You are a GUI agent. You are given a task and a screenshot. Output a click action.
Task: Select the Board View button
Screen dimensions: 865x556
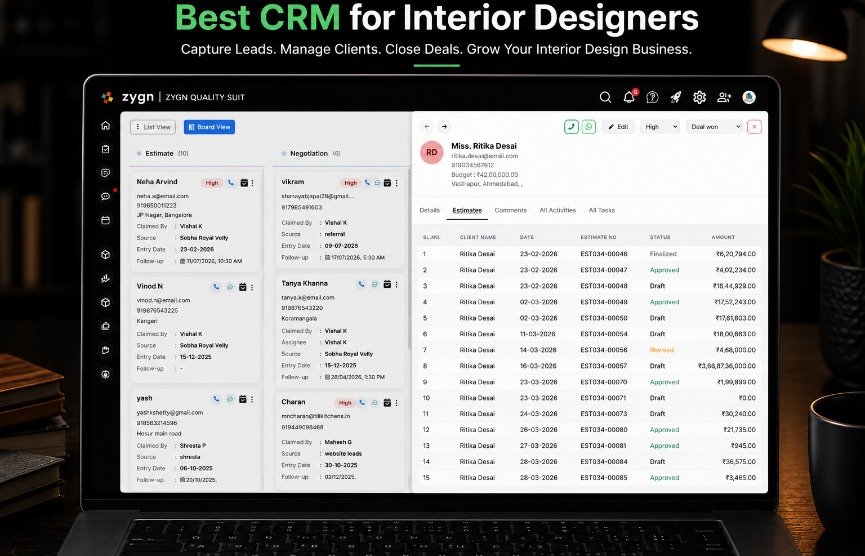click(x=209, y=127)
